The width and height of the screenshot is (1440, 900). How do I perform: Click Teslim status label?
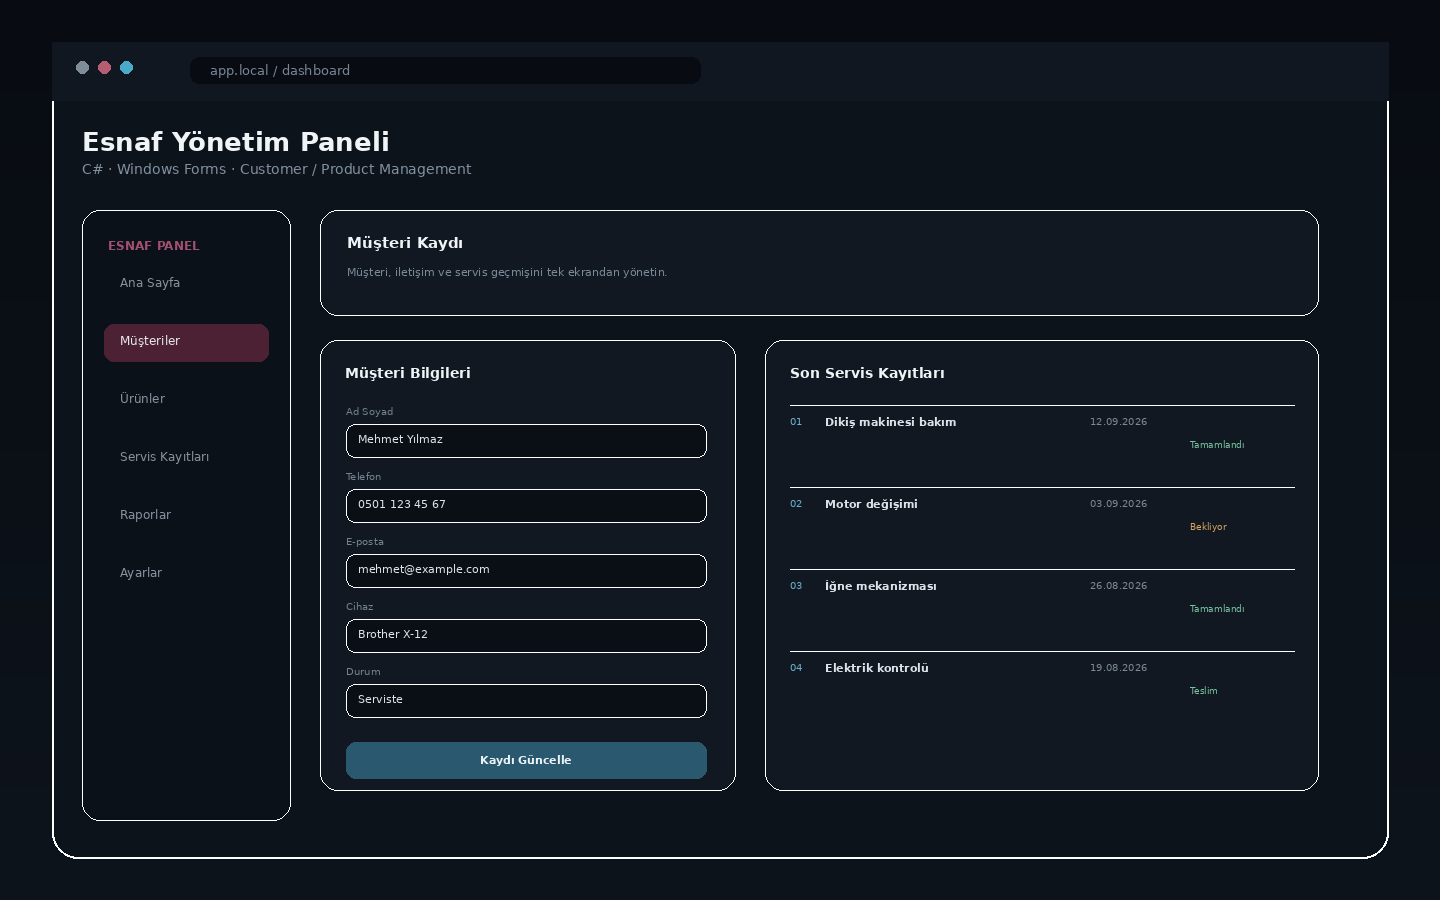[1203, 691]
